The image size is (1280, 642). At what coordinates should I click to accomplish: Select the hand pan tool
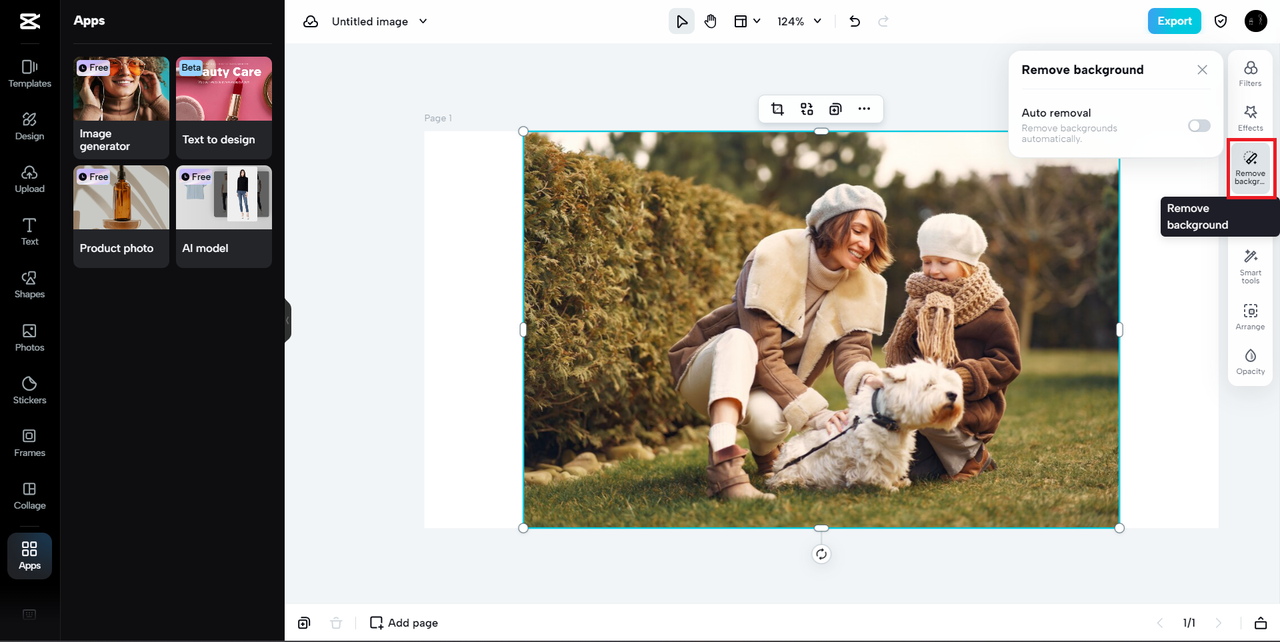tap(711, 21)
